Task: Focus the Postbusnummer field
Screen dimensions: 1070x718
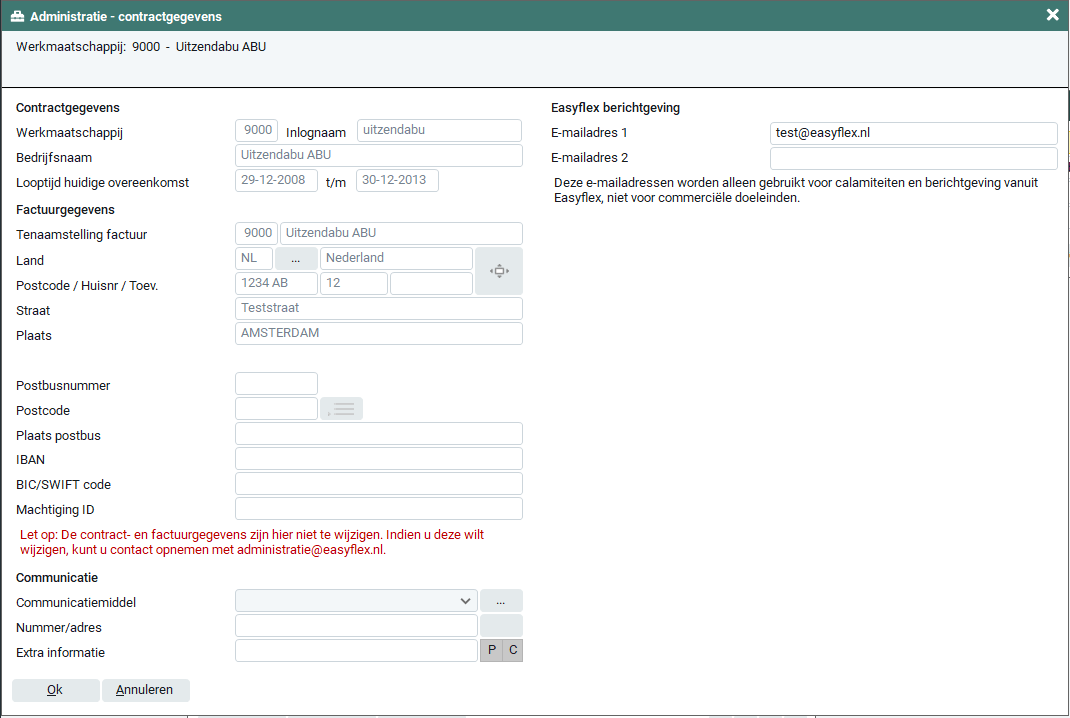Action: tap(276, 384)
